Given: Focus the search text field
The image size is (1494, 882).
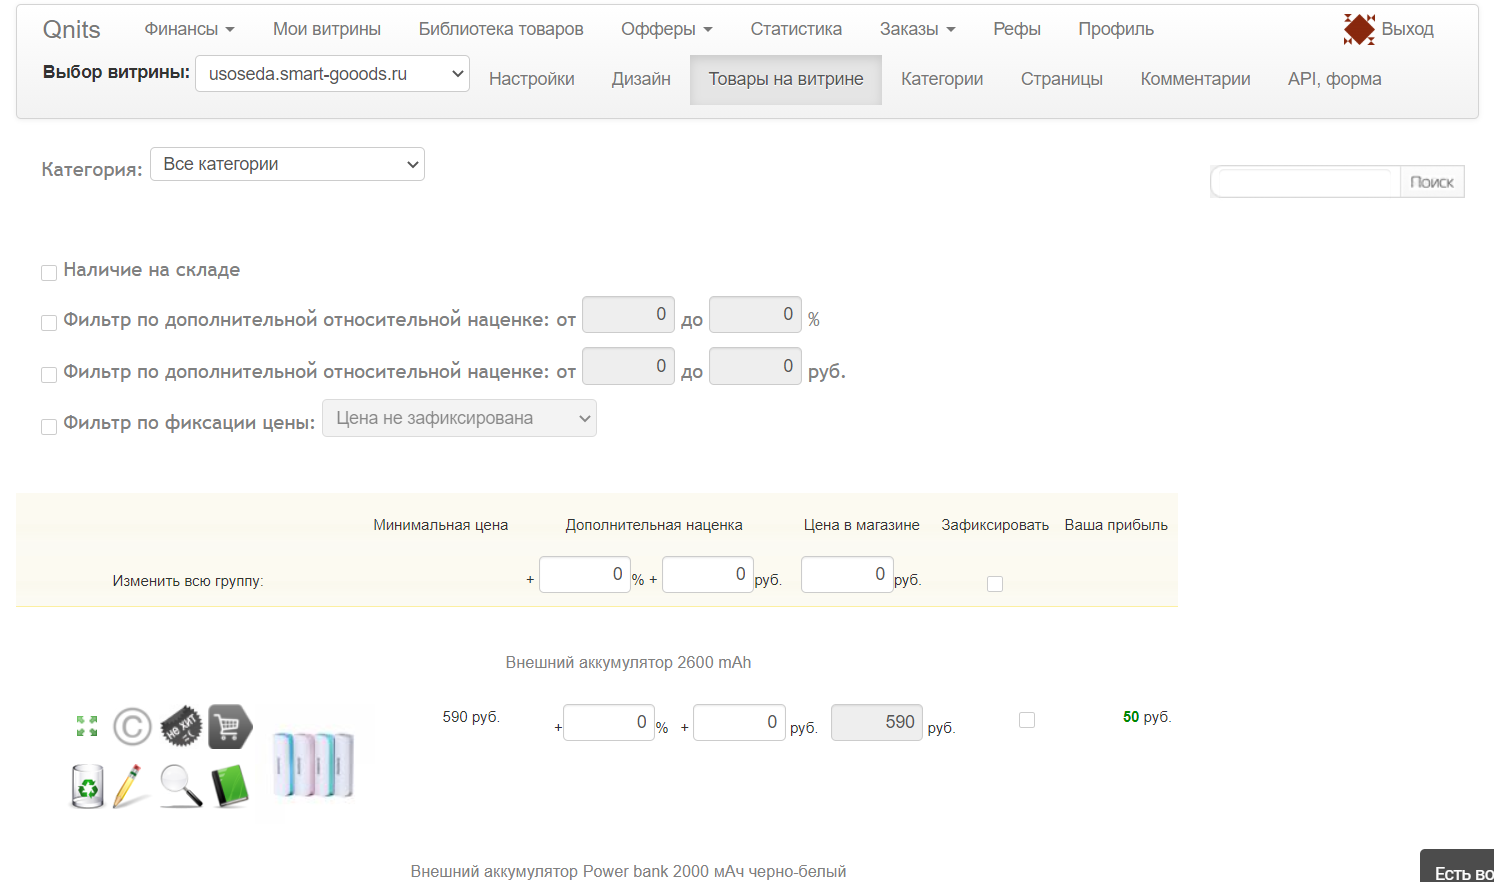Looking at the screenshot, I should (x=1305, y=182).
